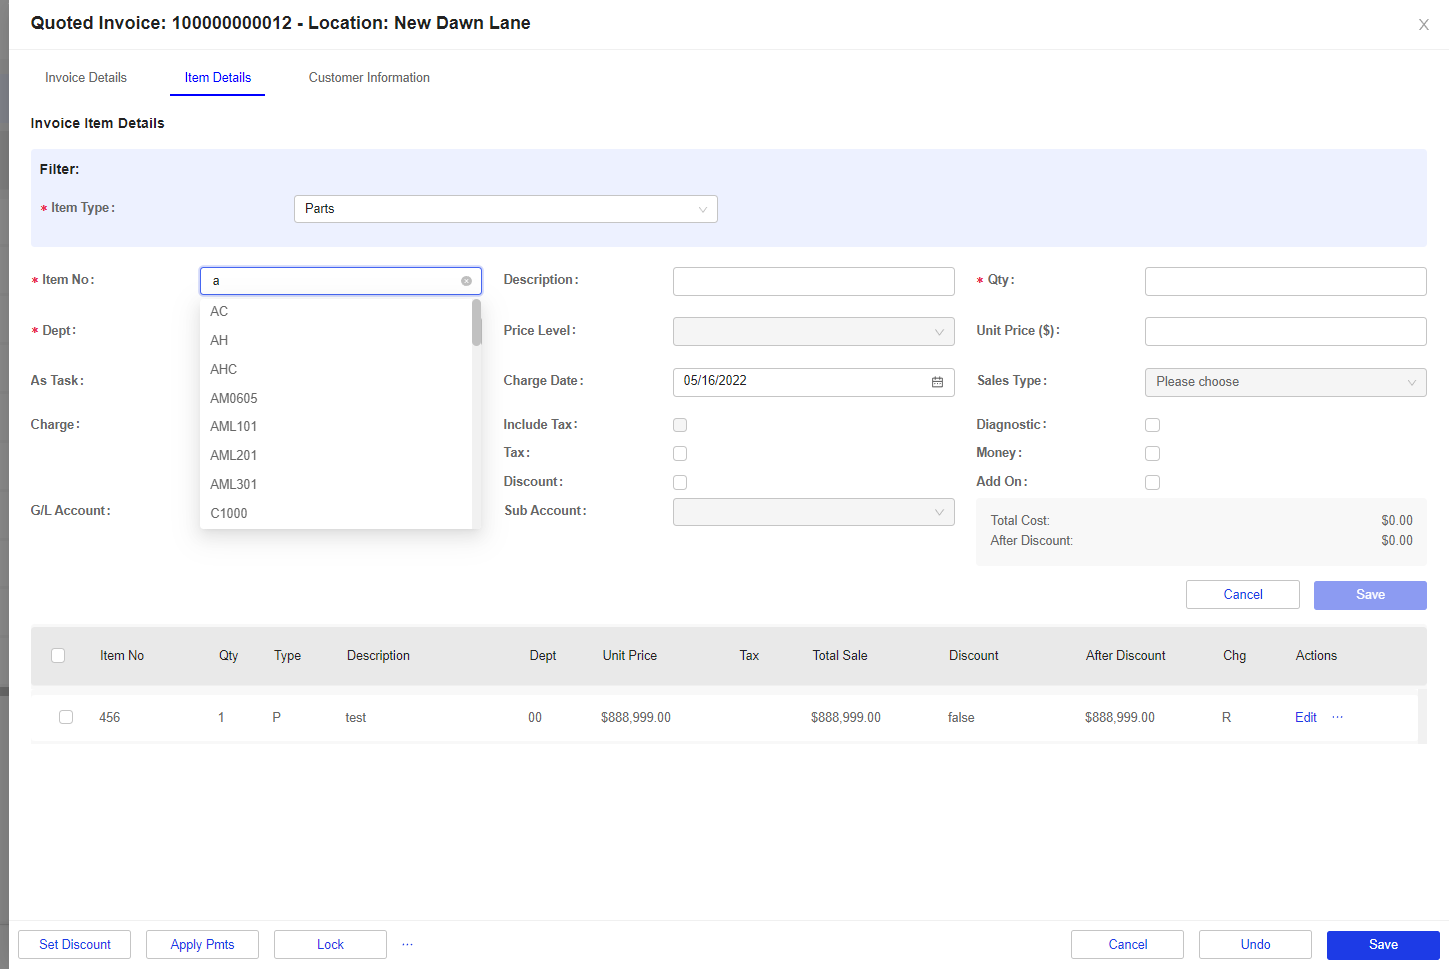Enable the Include Tax checkbox
The image size is (1449, 969).
point(680,424)
